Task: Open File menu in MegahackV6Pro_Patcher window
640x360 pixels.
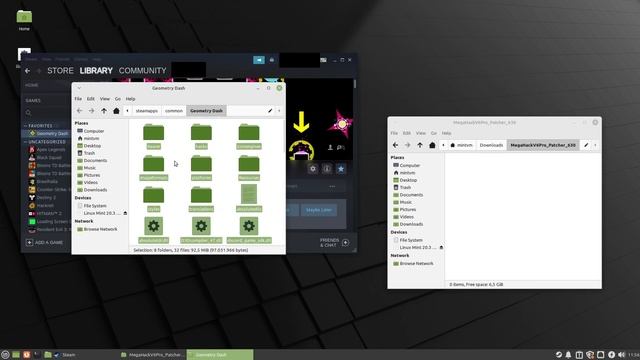Action: tap(394, 133)
